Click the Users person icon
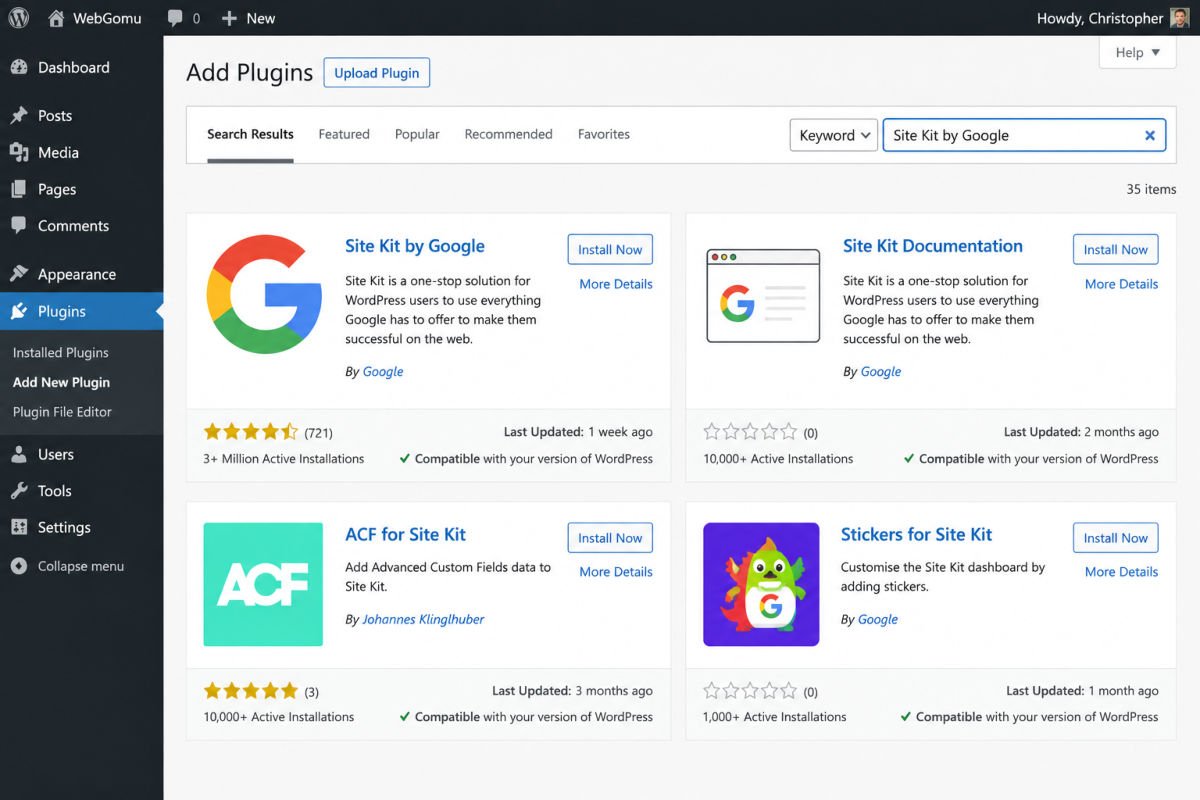Viewport: 1200px width, 800px height. (x=18, y=454)
